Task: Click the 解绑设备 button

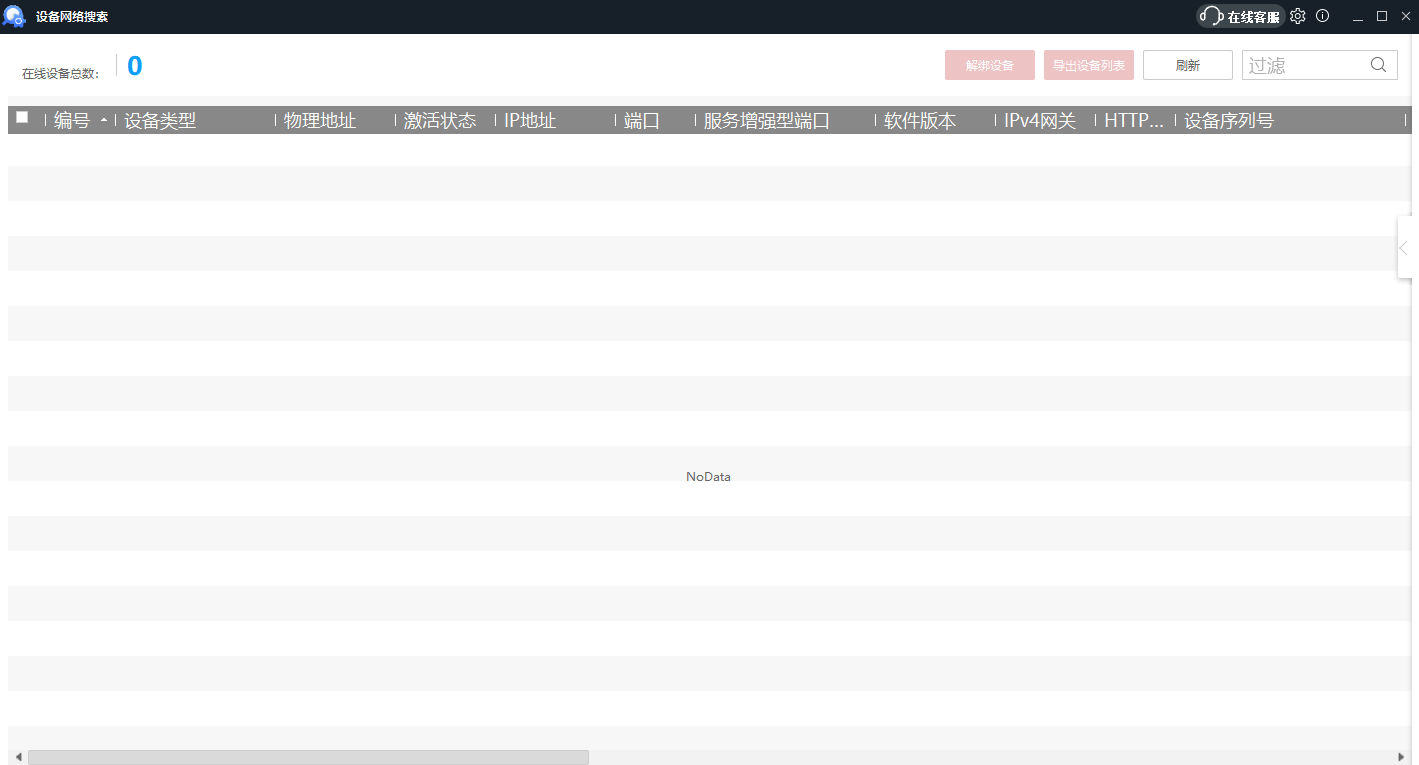Action: pyautogui.click(x=989, y=65)
